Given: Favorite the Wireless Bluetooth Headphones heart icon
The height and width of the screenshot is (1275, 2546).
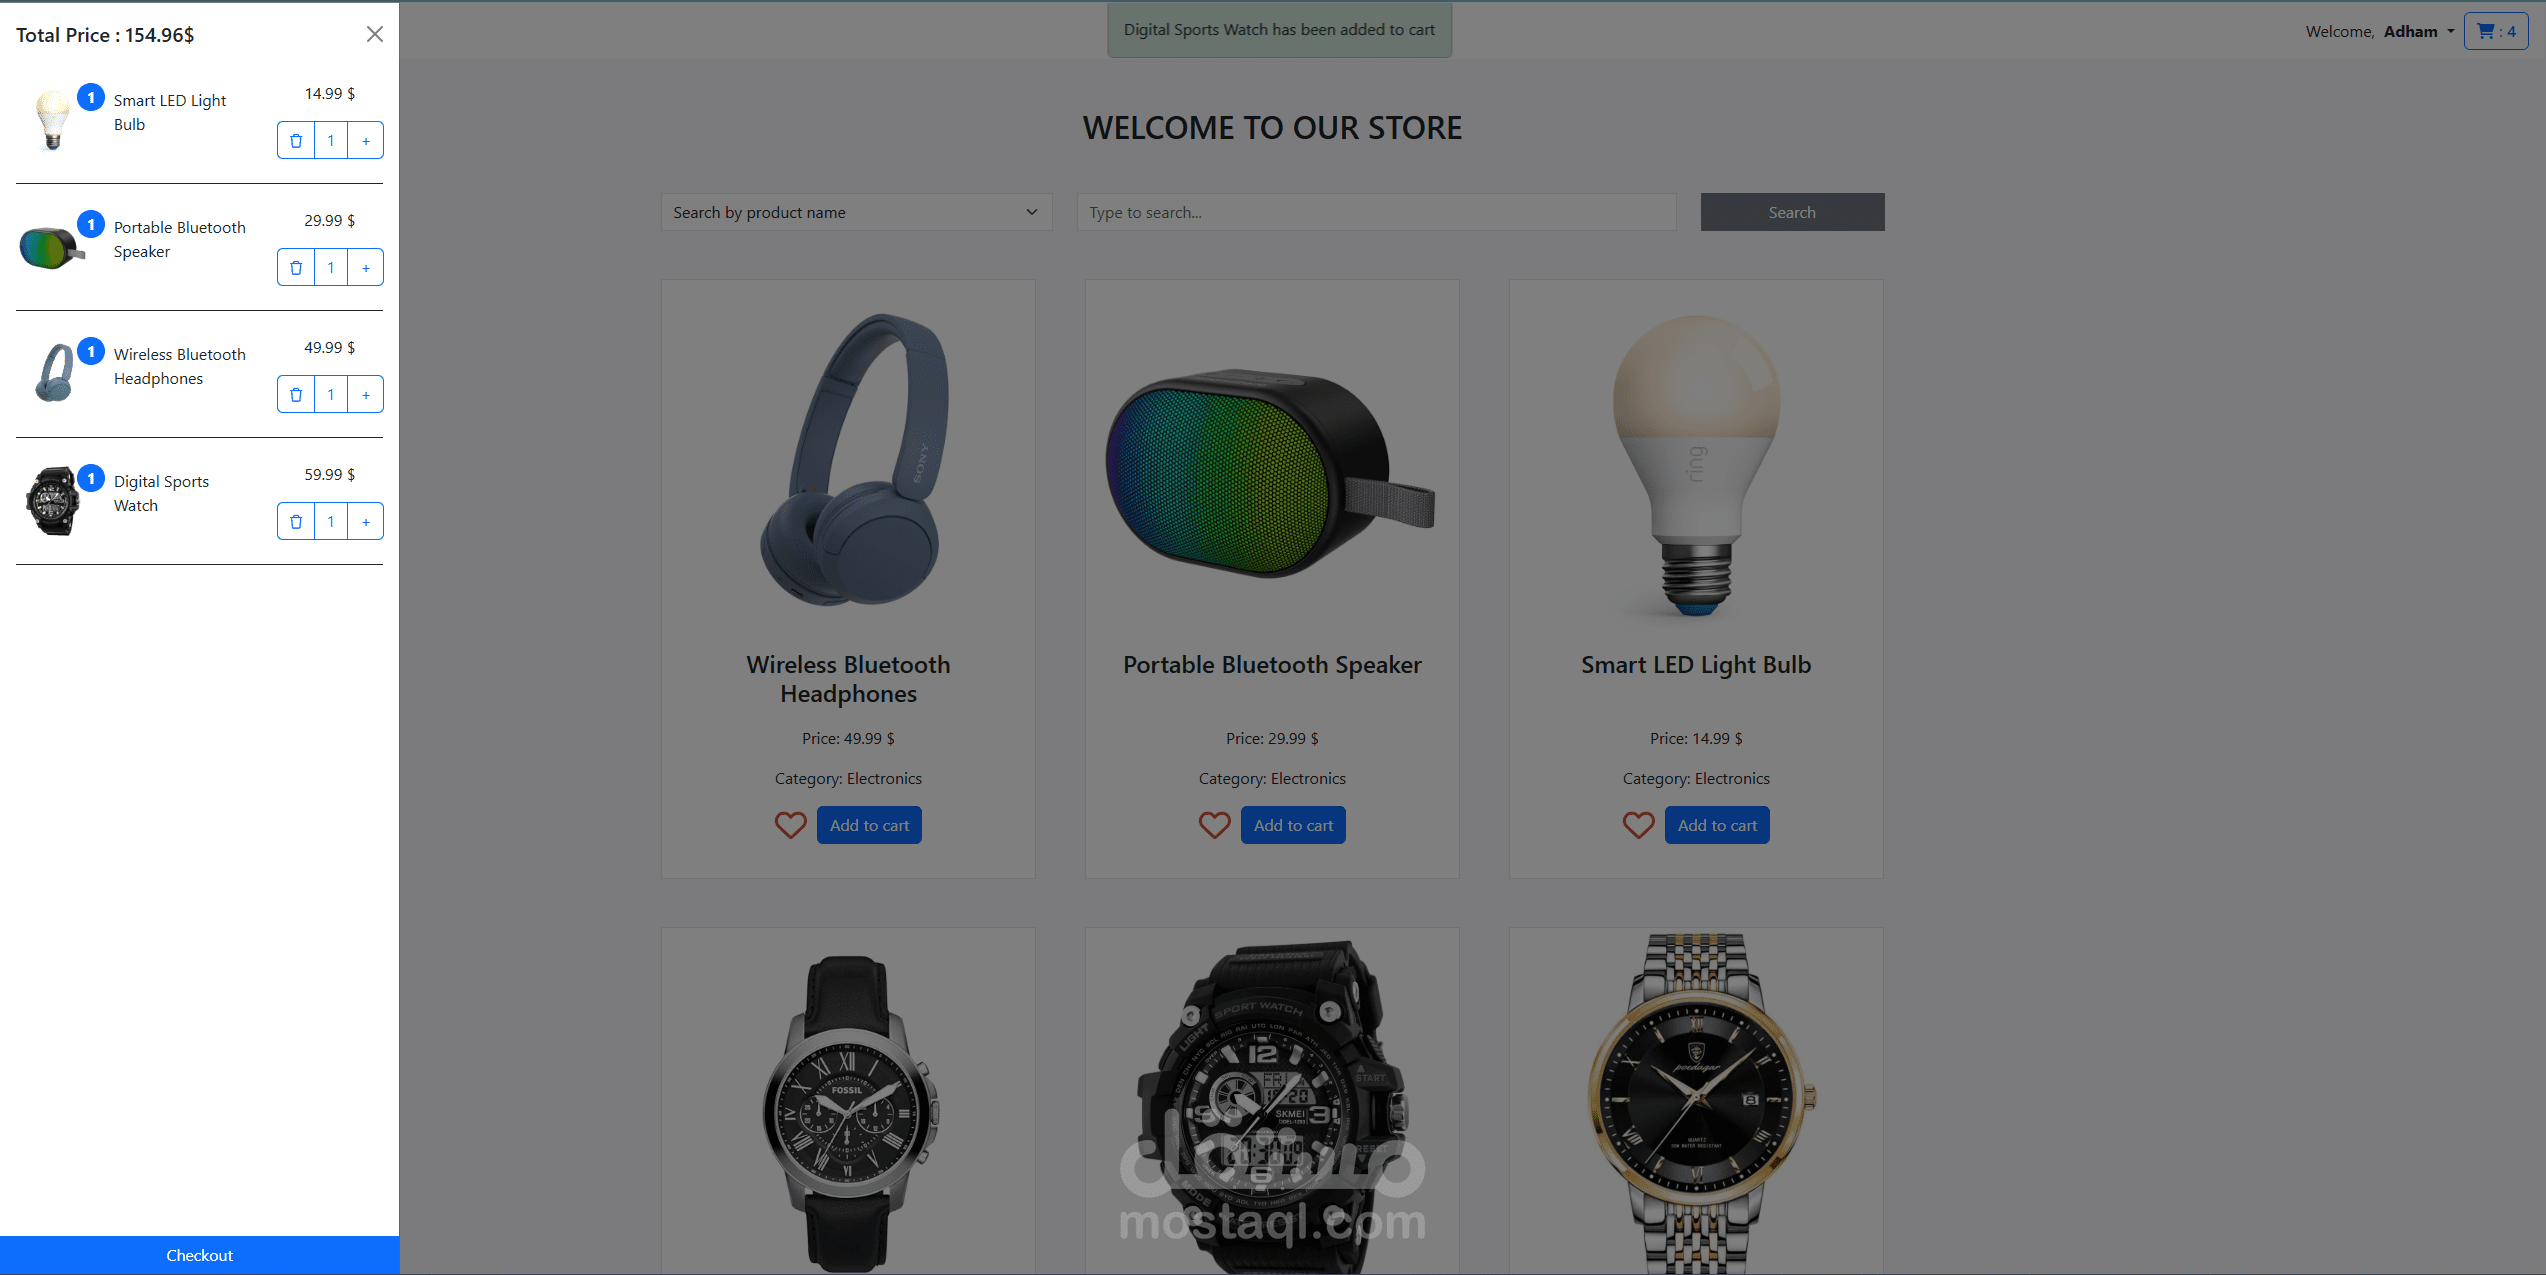Looking at the screenshot, I should (x=790, y=825).
